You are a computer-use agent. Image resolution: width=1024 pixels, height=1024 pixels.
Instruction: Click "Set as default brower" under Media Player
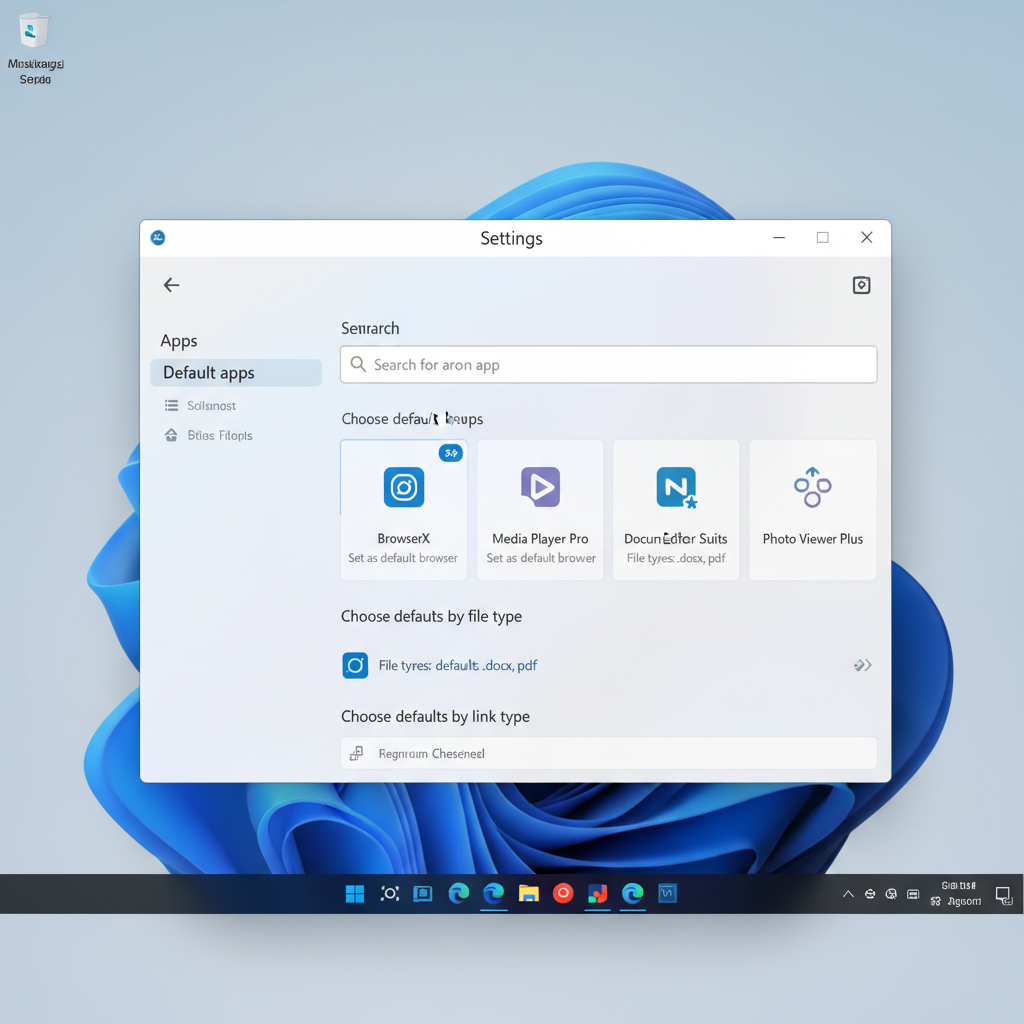541,558
